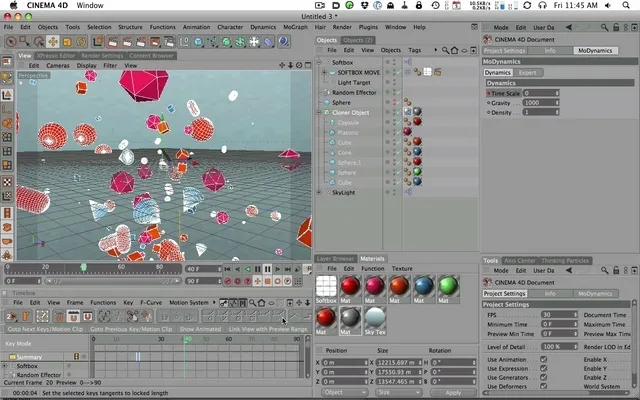The height and width of the screenshot is (400, 640).
Task: Click the Go to End playback icon
Action: coord(287,269)
